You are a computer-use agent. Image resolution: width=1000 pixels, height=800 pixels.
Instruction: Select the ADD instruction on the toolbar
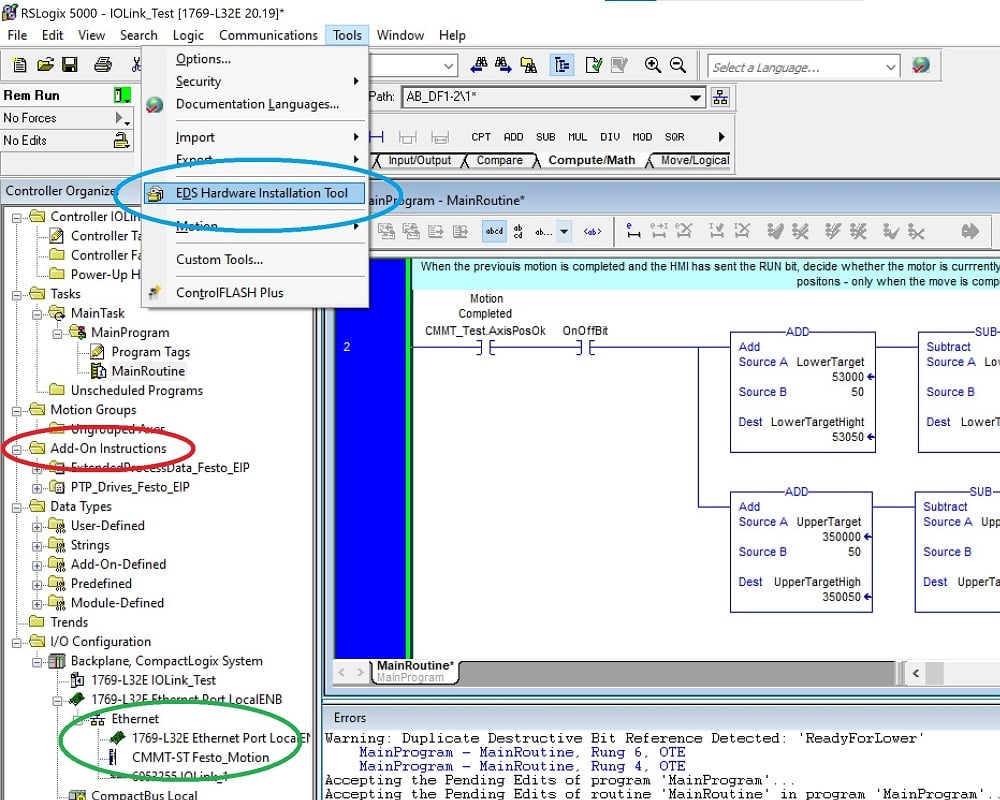[513, 137]
